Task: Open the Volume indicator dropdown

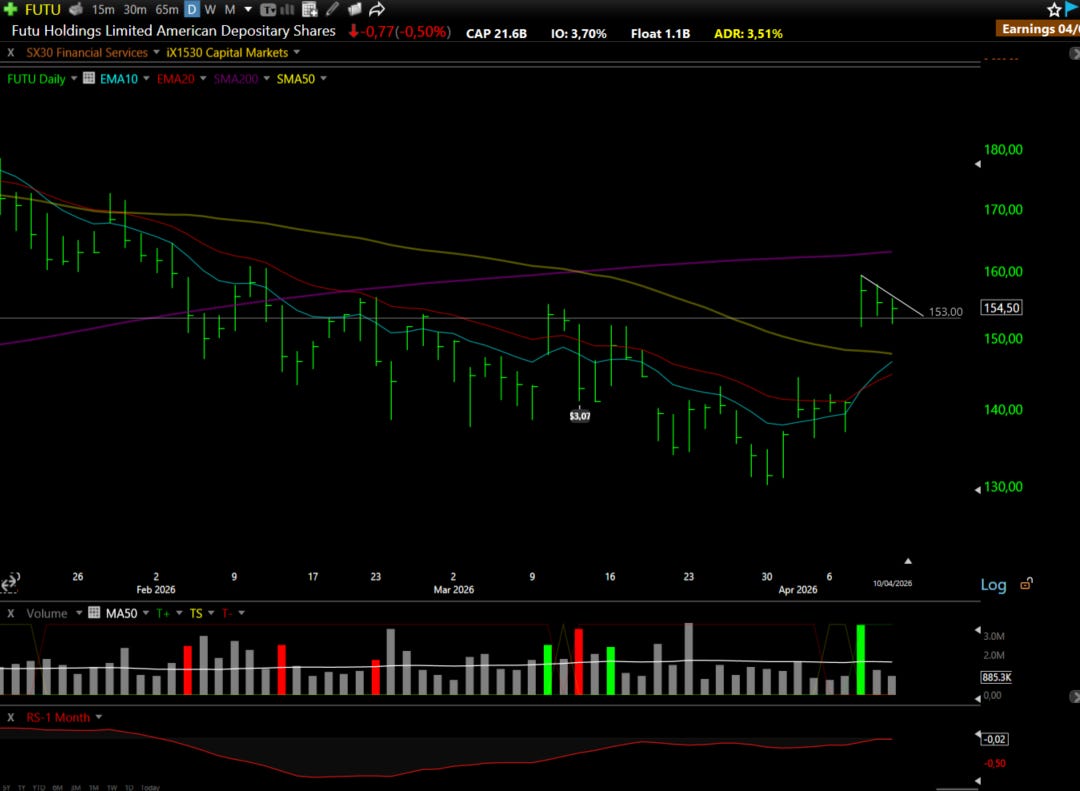Action: 79,613
